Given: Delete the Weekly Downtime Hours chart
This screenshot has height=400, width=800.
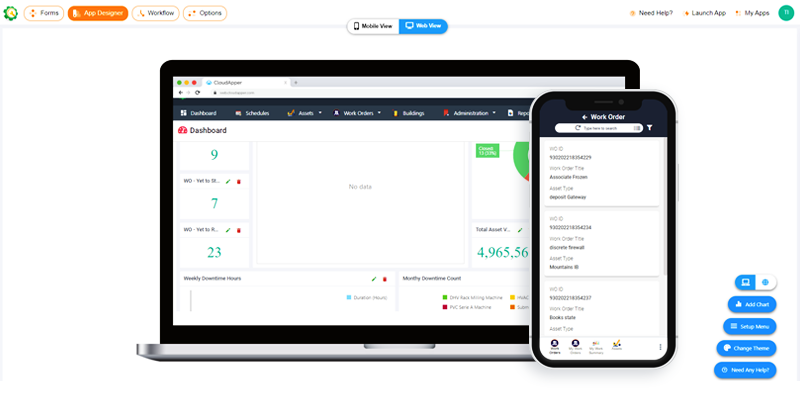Looking at the screenshot, I should point(385,278).
